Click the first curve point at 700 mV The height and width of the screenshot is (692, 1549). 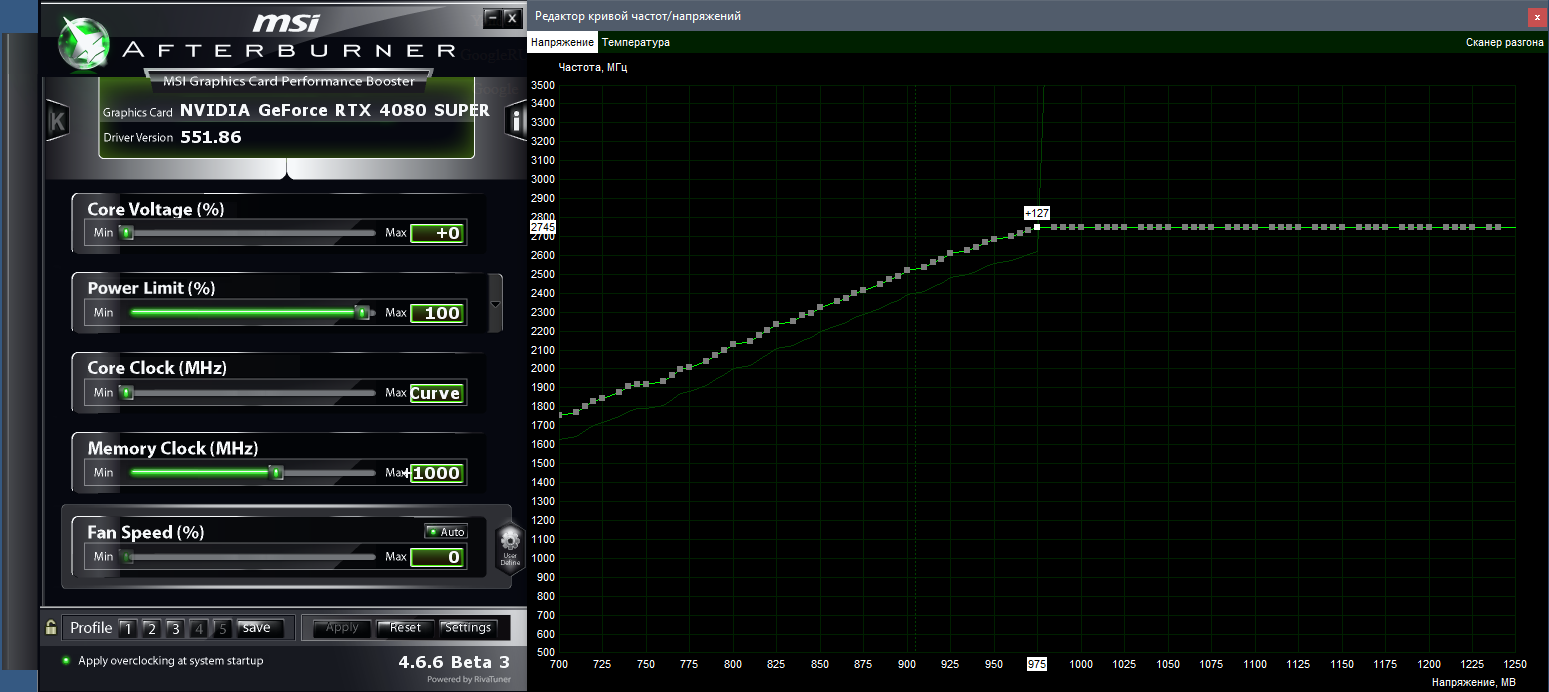559,415
